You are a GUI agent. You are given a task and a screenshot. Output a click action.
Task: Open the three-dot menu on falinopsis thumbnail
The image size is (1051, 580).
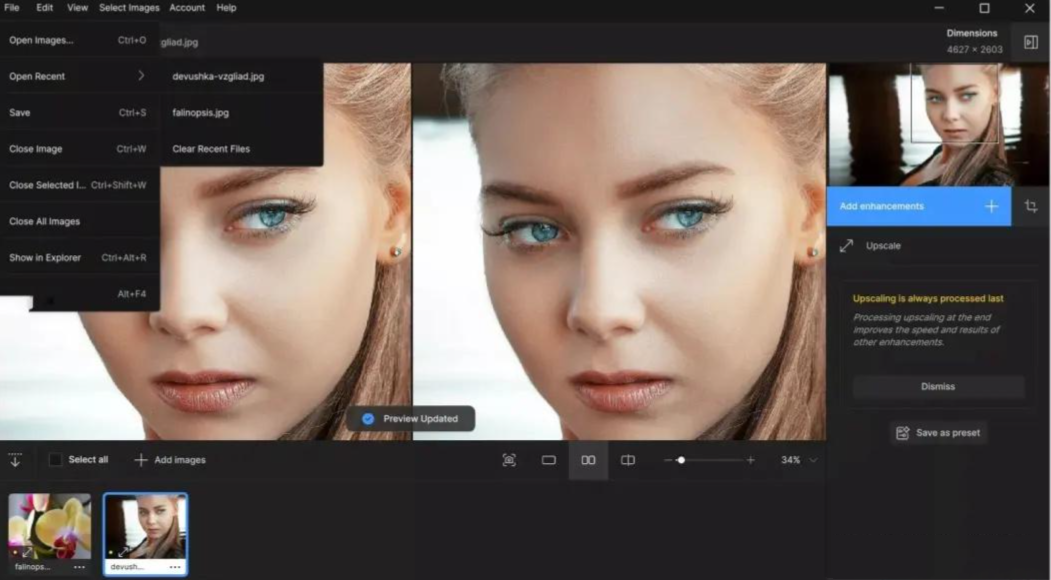(79, 567)
